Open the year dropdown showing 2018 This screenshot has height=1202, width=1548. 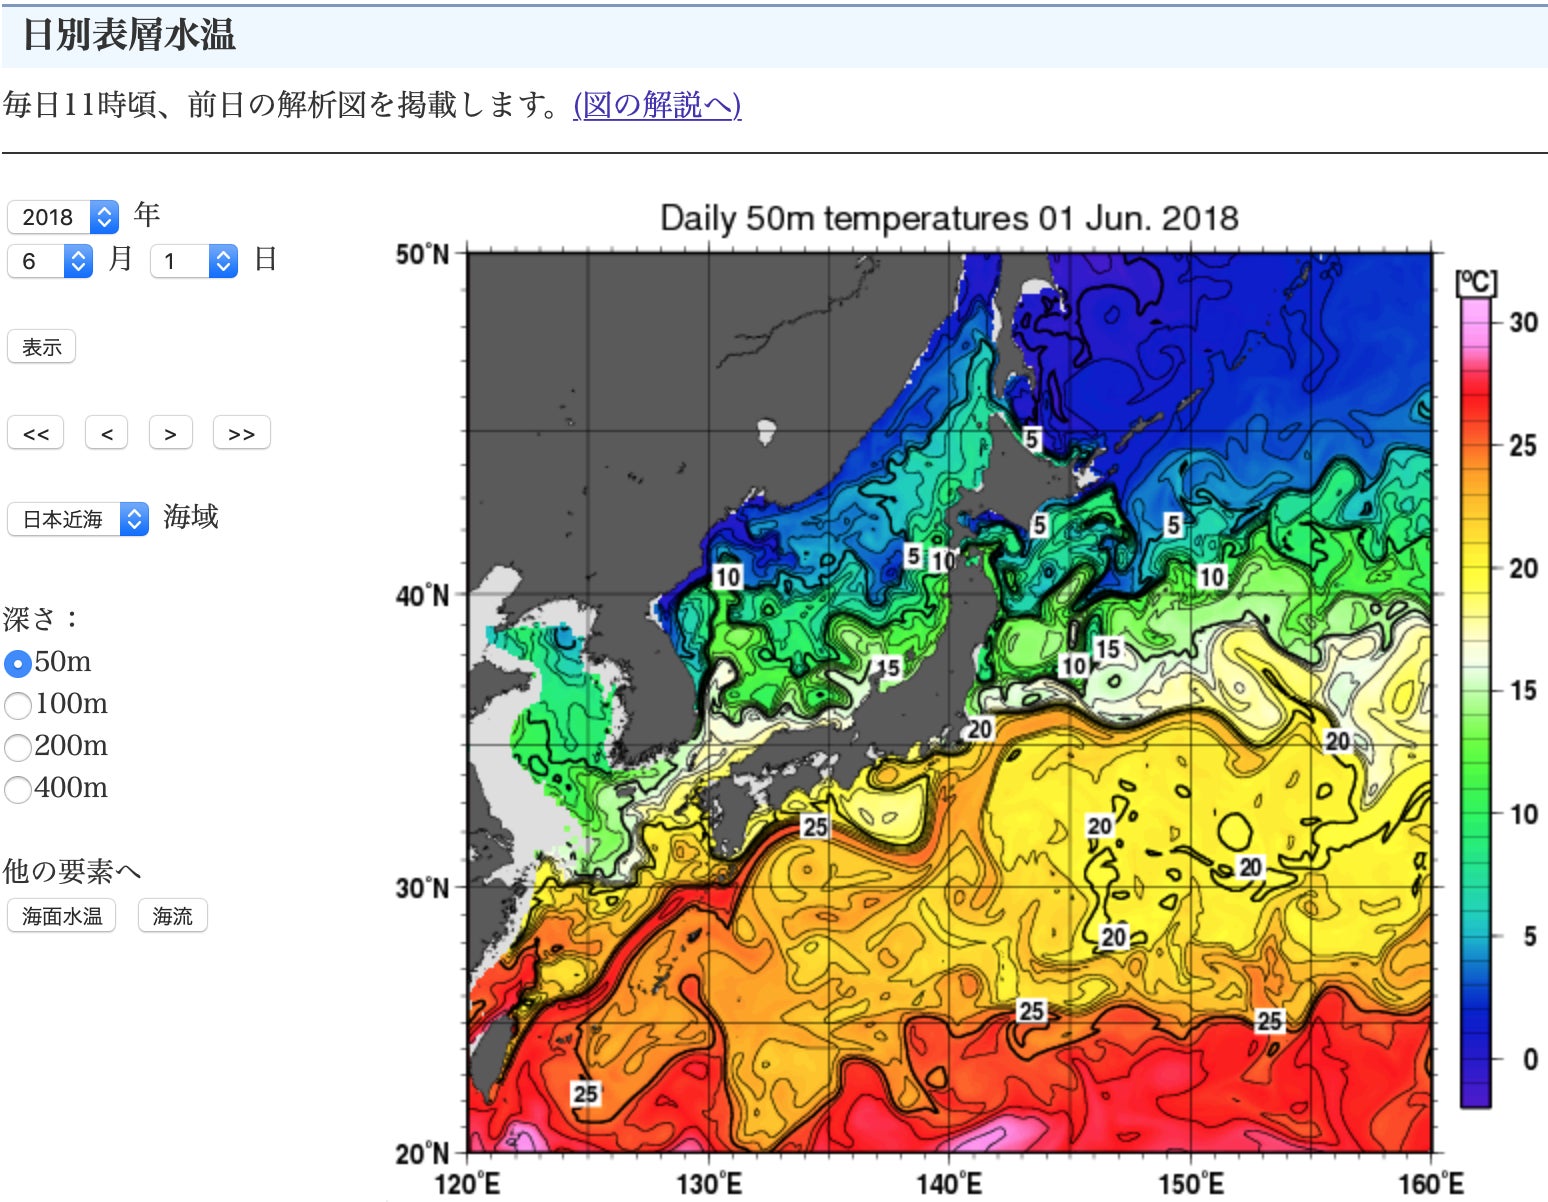[x=63, y=217]
